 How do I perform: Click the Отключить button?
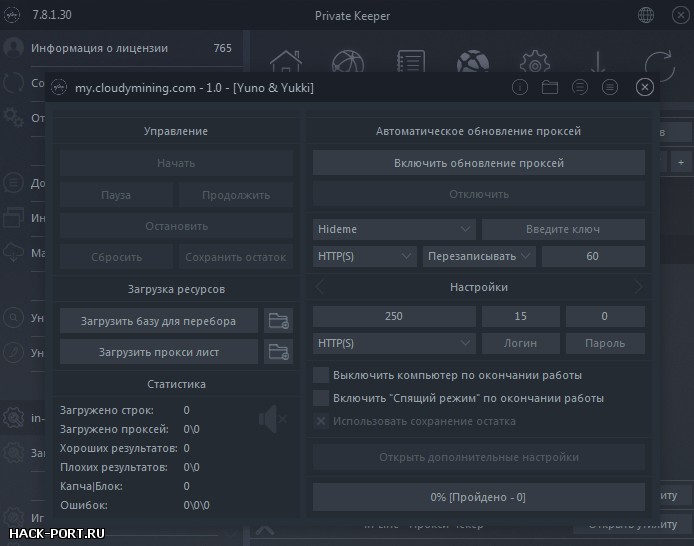[x=479, y=194]
